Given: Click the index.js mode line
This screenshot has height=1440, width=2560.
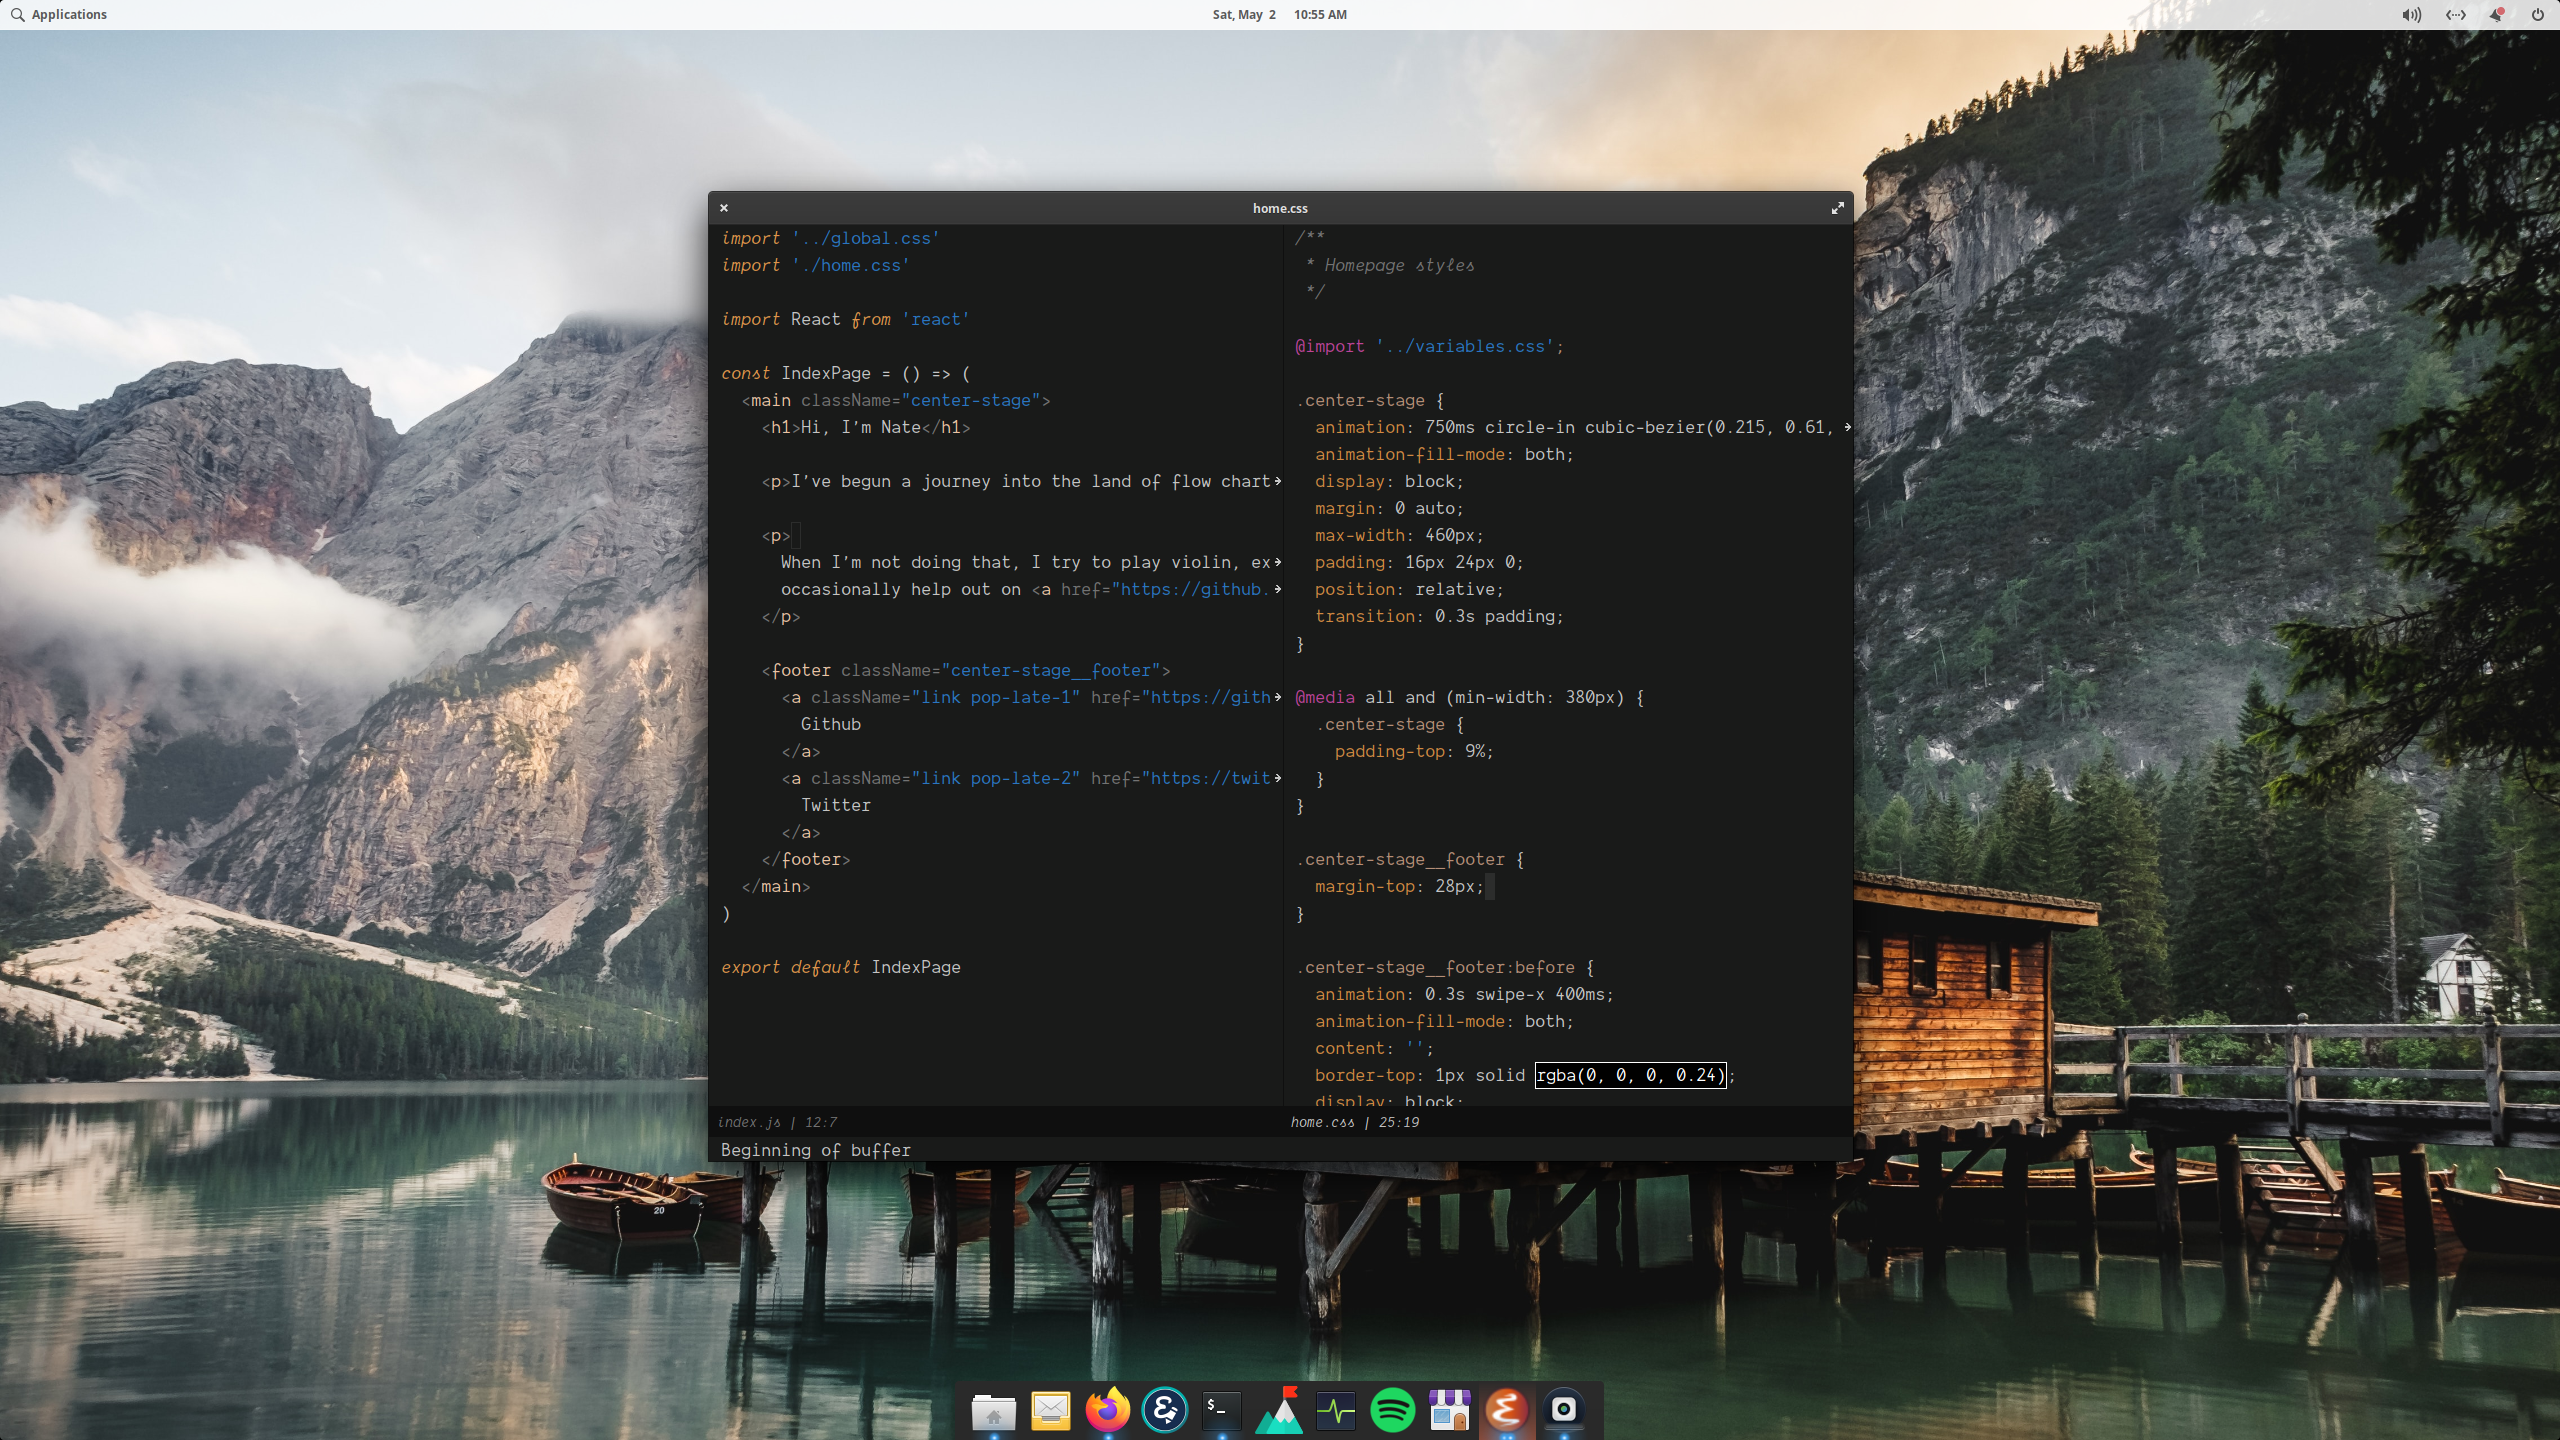Looking at the screenshot, I should click(777, 1122).
